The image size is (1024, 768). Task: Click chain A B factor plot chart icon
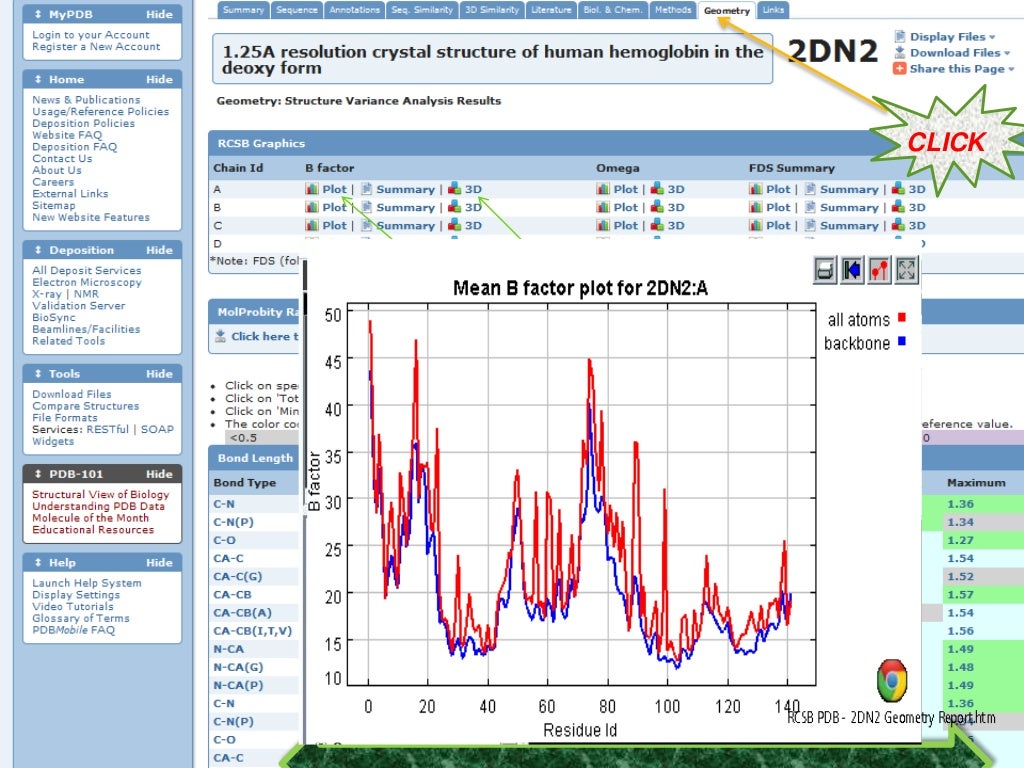(312, 189)
